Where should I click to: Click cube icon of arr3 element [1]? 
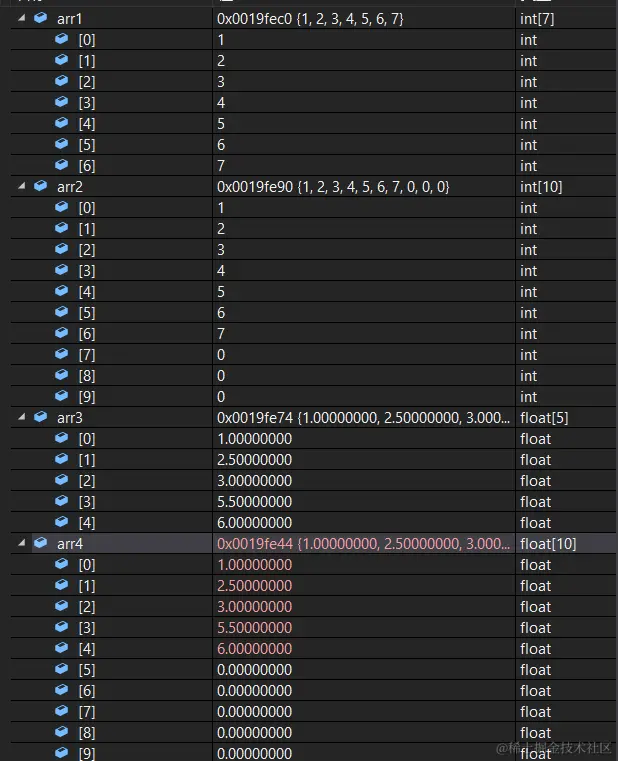point(62,459)
